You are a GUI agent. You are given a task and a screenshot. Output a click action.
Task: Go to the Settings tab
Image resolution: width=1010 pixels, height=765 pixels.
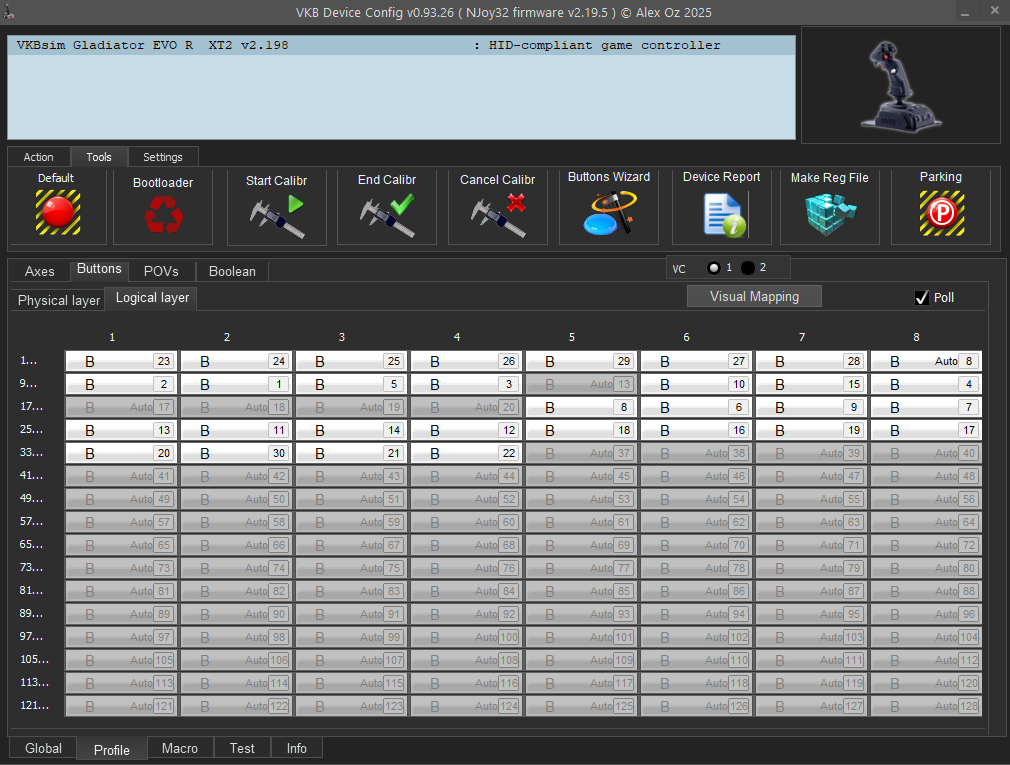tap(163, 157)
